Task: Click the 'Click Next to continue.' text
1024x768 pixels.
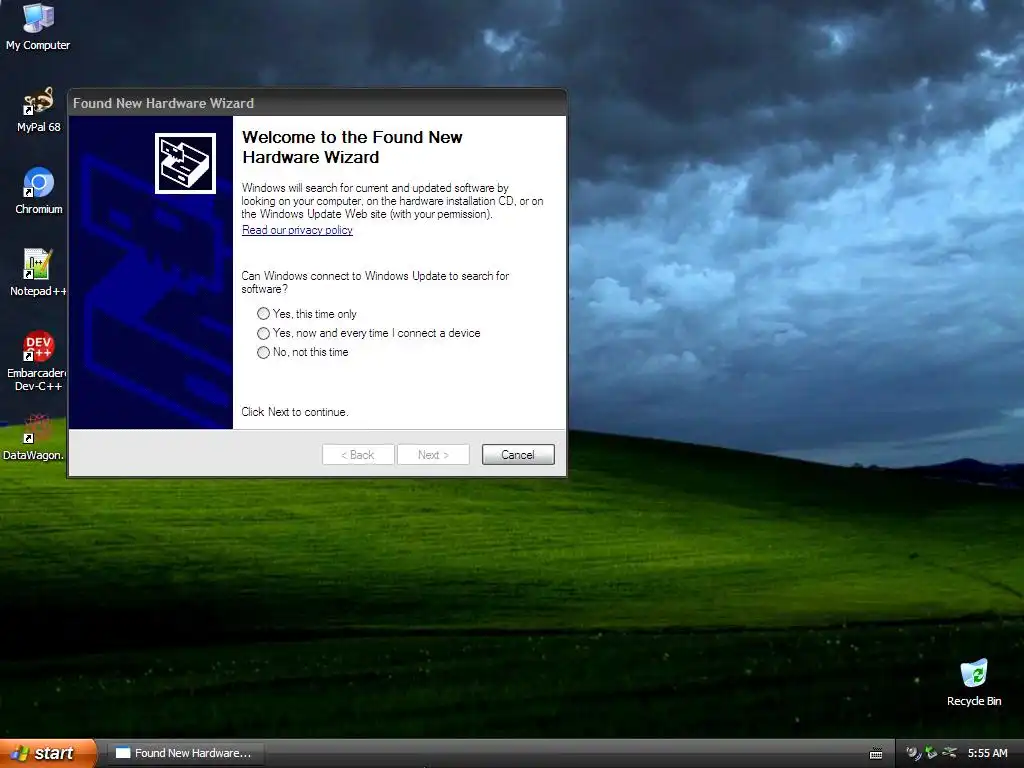Action: coord(295,412)
